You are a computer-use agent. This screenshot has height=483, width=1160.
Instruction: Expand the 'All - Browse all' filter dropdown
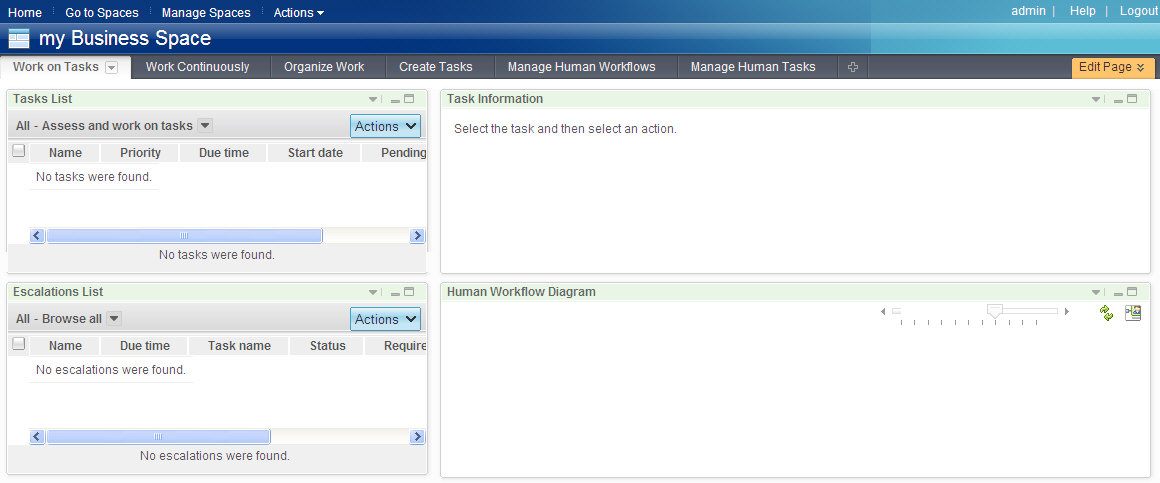coord(114,318)
